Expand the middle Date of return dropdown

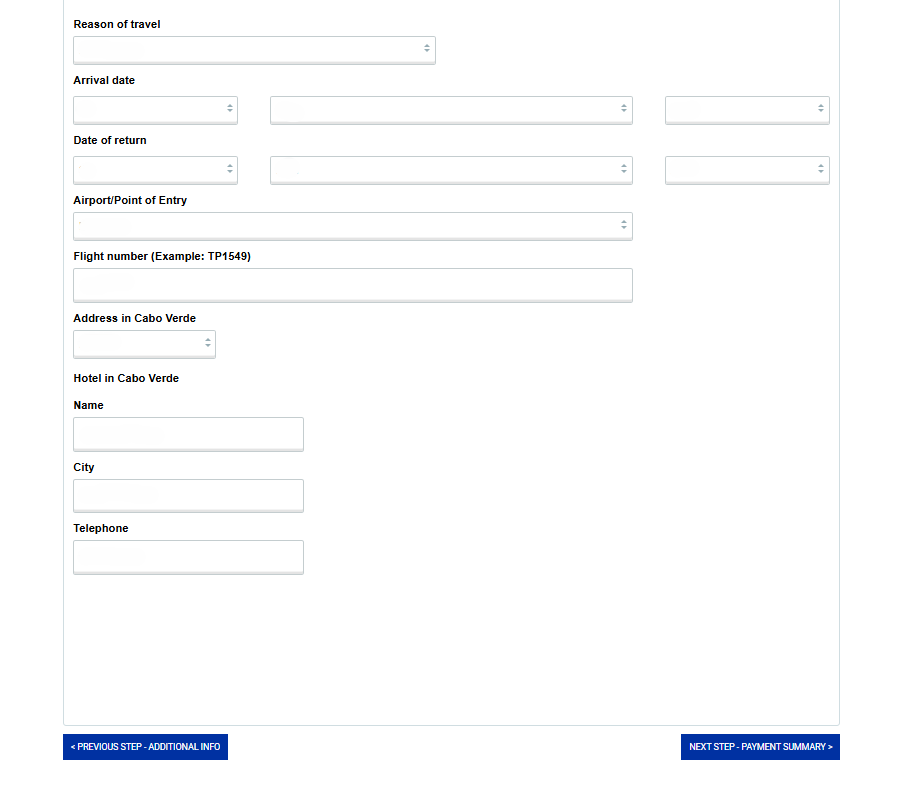pyautogui.click(x=451, y=170)
